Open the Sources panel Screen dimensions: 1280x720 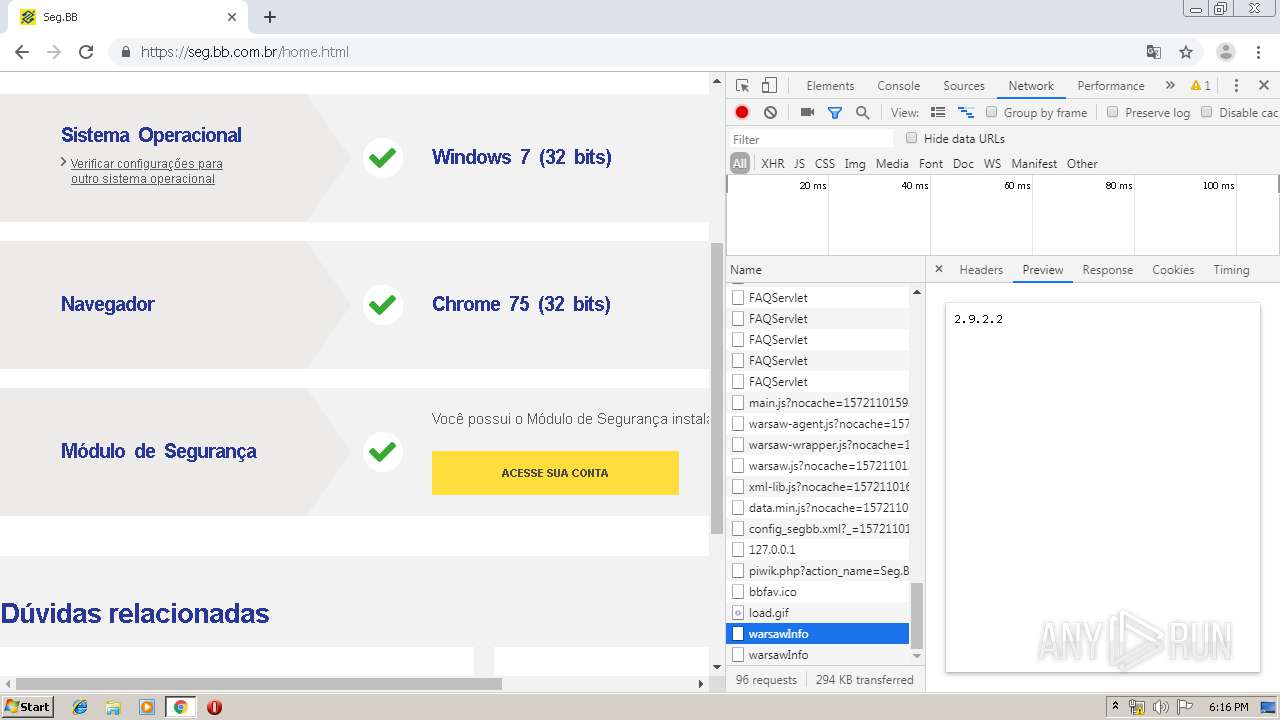pyautogui.click(x=964, y=86)
